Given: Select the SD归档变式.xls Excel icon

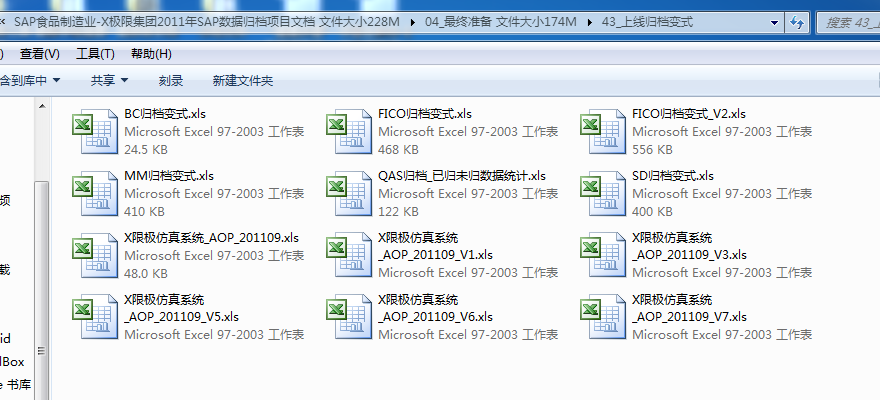Looking at the screenshot, I should pyautogui.click(x=603, y=194).
